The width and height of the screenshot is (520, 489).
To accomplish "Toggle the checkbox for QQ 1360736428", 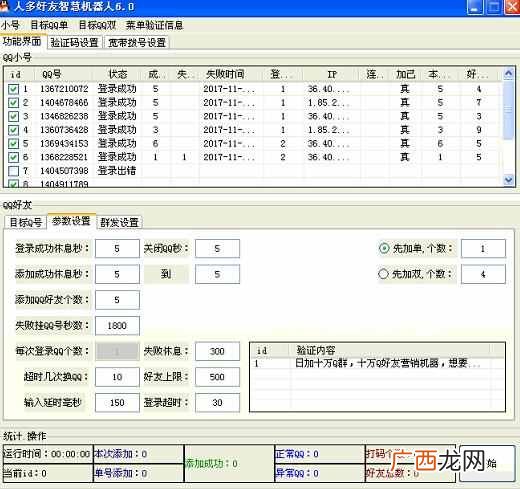I will click(13, 130).
